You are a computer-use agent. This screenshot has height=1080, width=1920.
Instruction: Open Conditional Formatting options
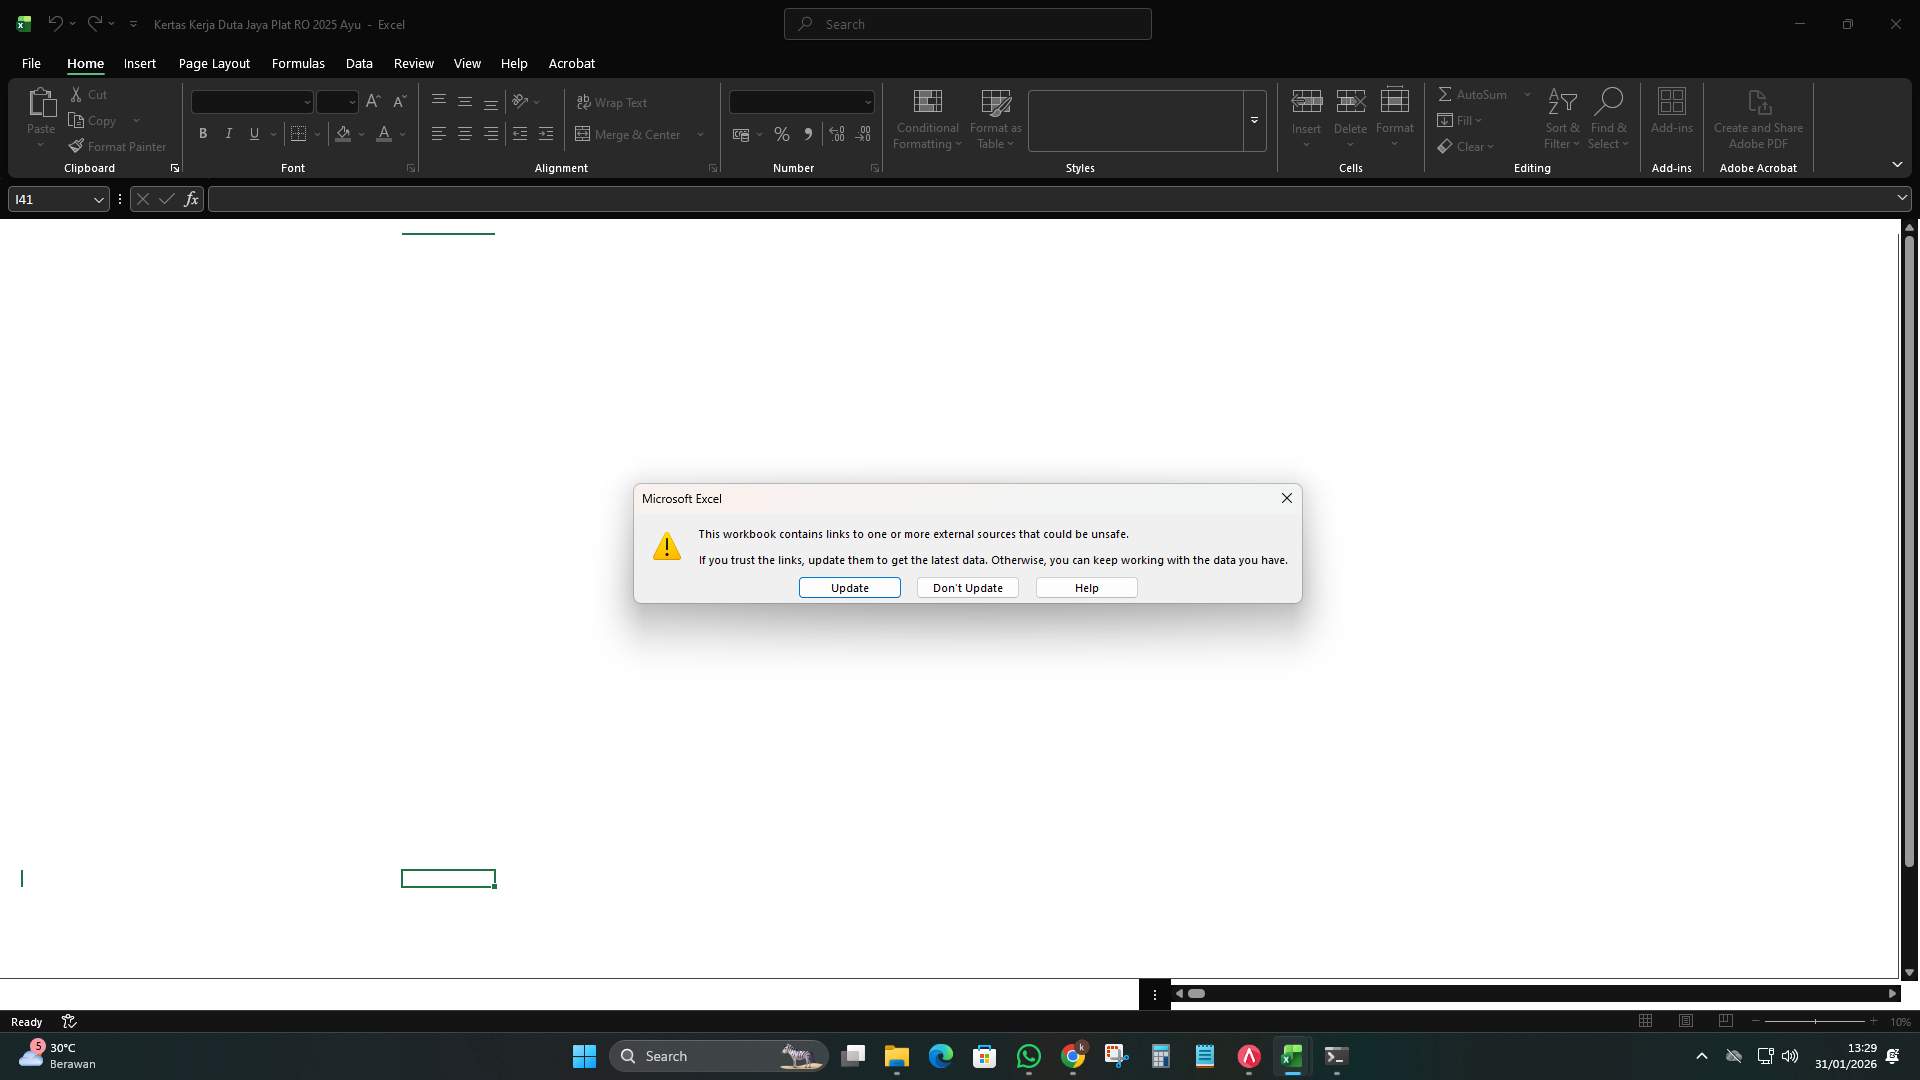coord(927,118)
